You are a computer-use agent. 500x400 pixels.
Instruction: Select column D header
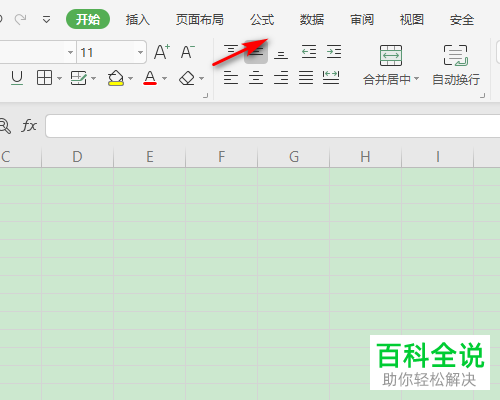(77, 157)
